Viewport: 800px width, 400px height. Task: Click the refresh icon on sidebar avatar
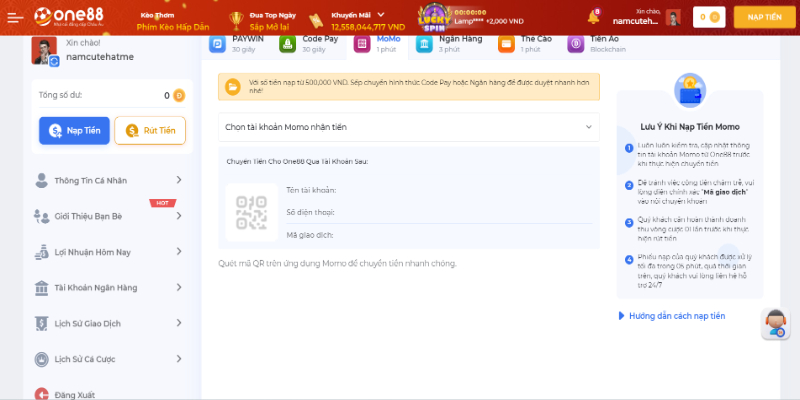54,61
